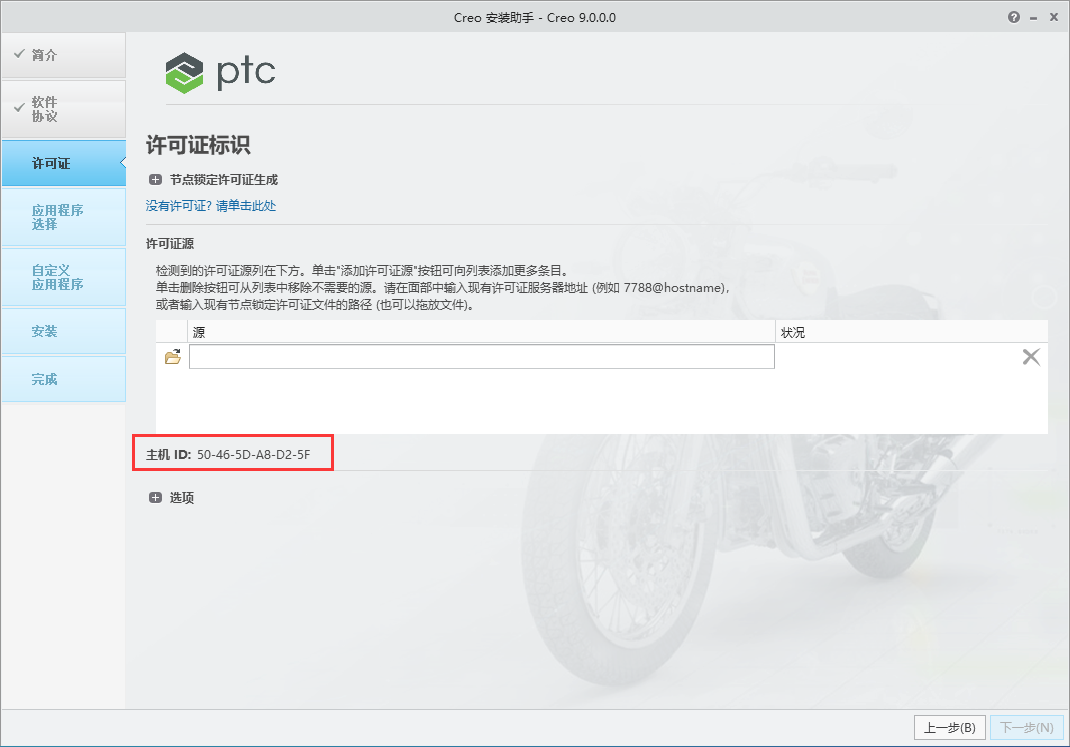Open 自定义应用程序 step in sidebar
The image size is (1070, 747).
click(x=63, y=277)
